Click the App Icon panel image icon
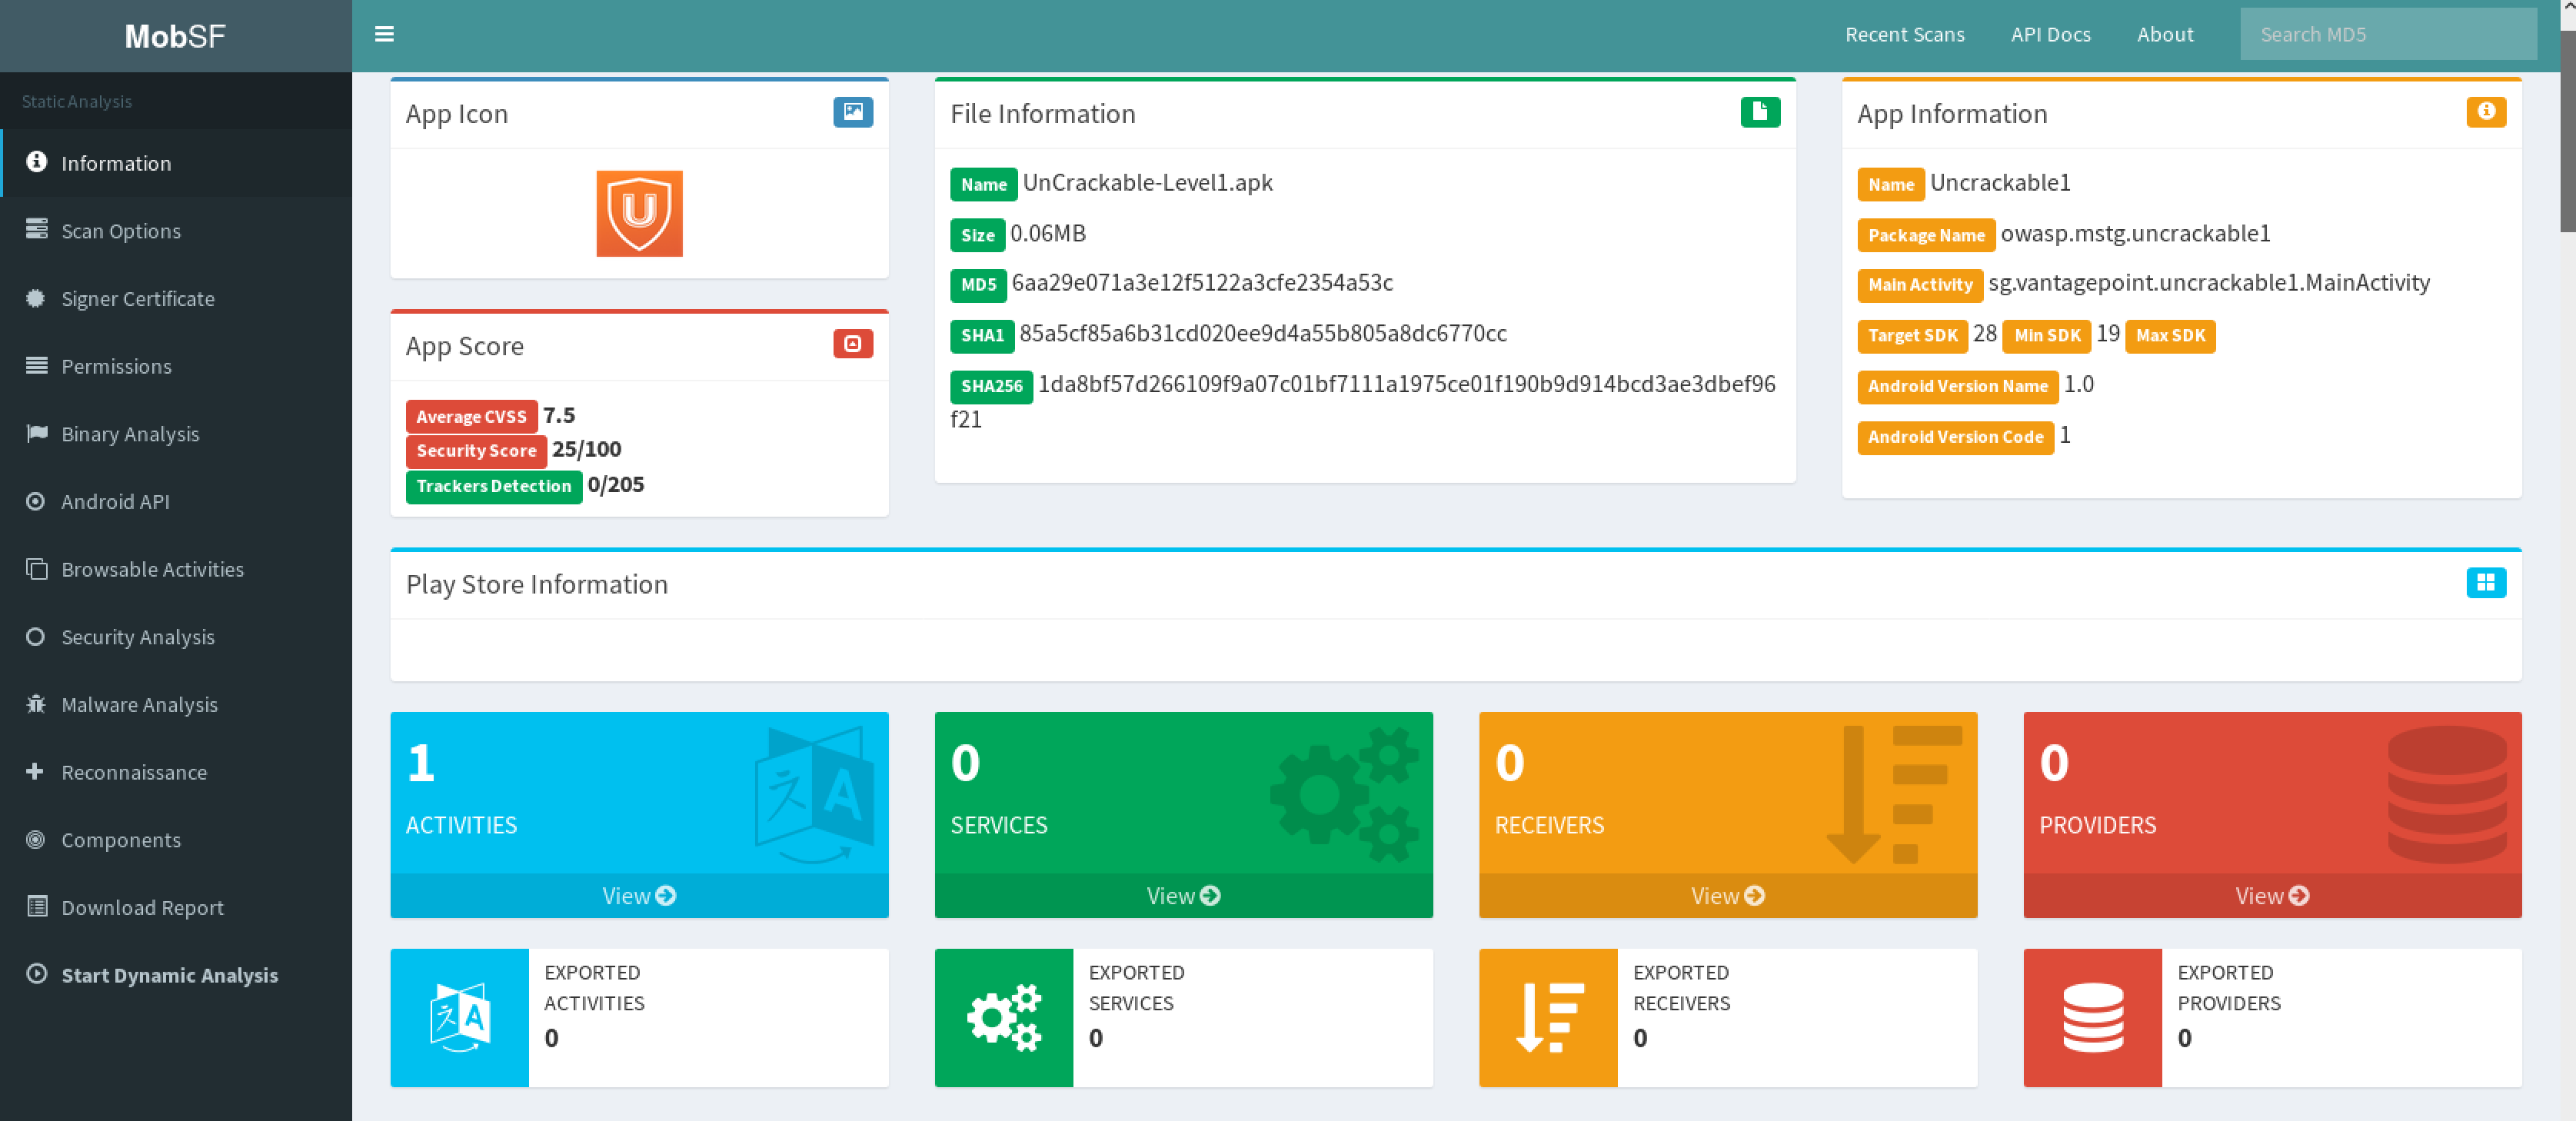 [852, 112]
